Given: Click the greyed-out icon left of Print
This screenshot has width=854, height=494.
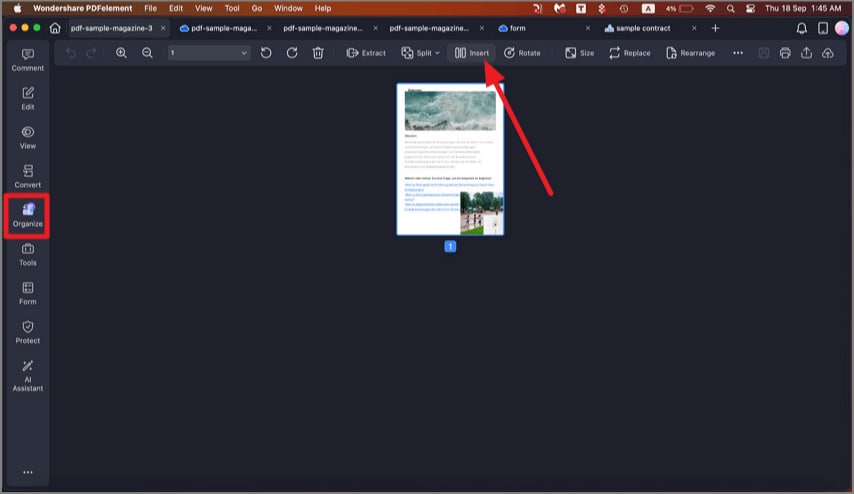Looking at the screenshot, I should point(764,53).
